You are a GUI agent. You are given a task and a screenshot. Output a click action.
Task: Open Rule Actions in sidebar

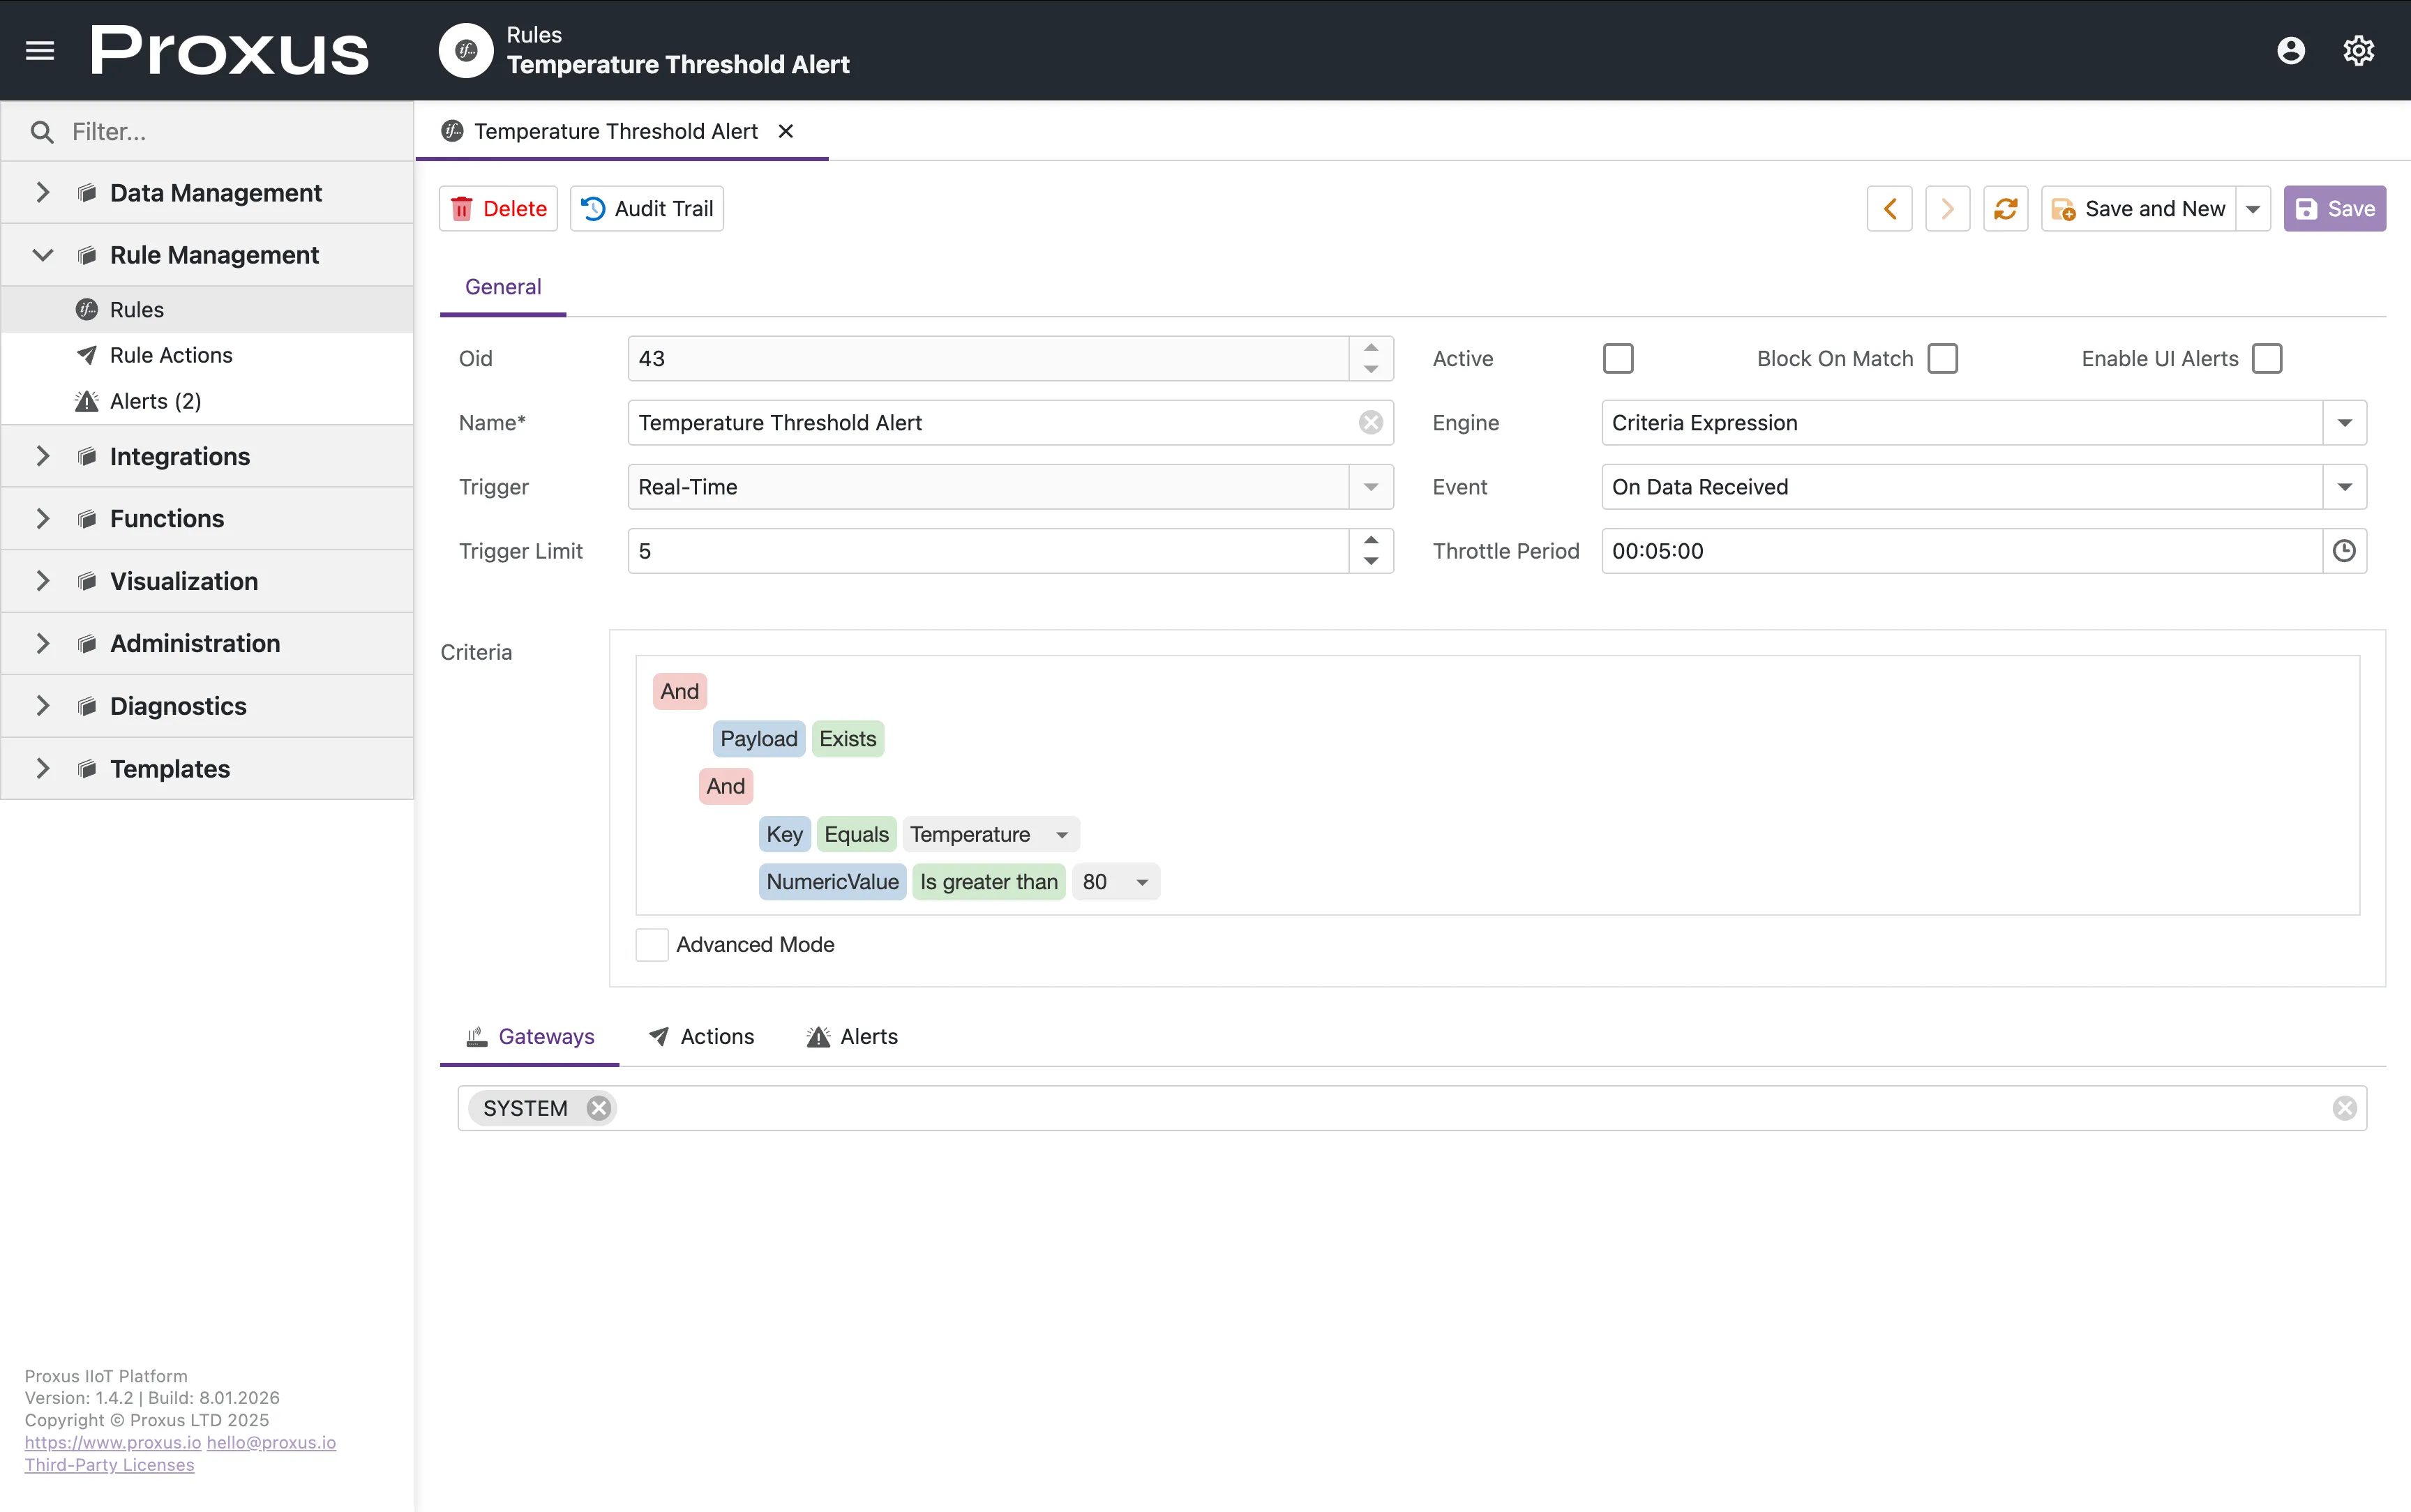(171, 355)
